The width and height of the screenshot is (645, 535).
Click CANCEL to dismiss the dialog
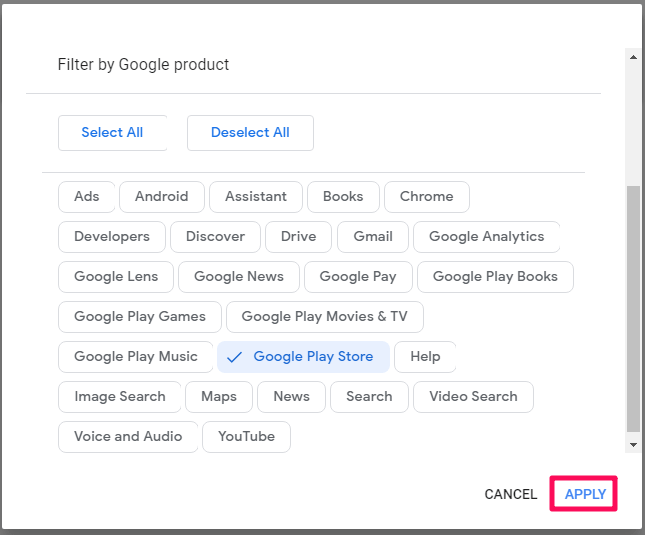pos(510,494)
